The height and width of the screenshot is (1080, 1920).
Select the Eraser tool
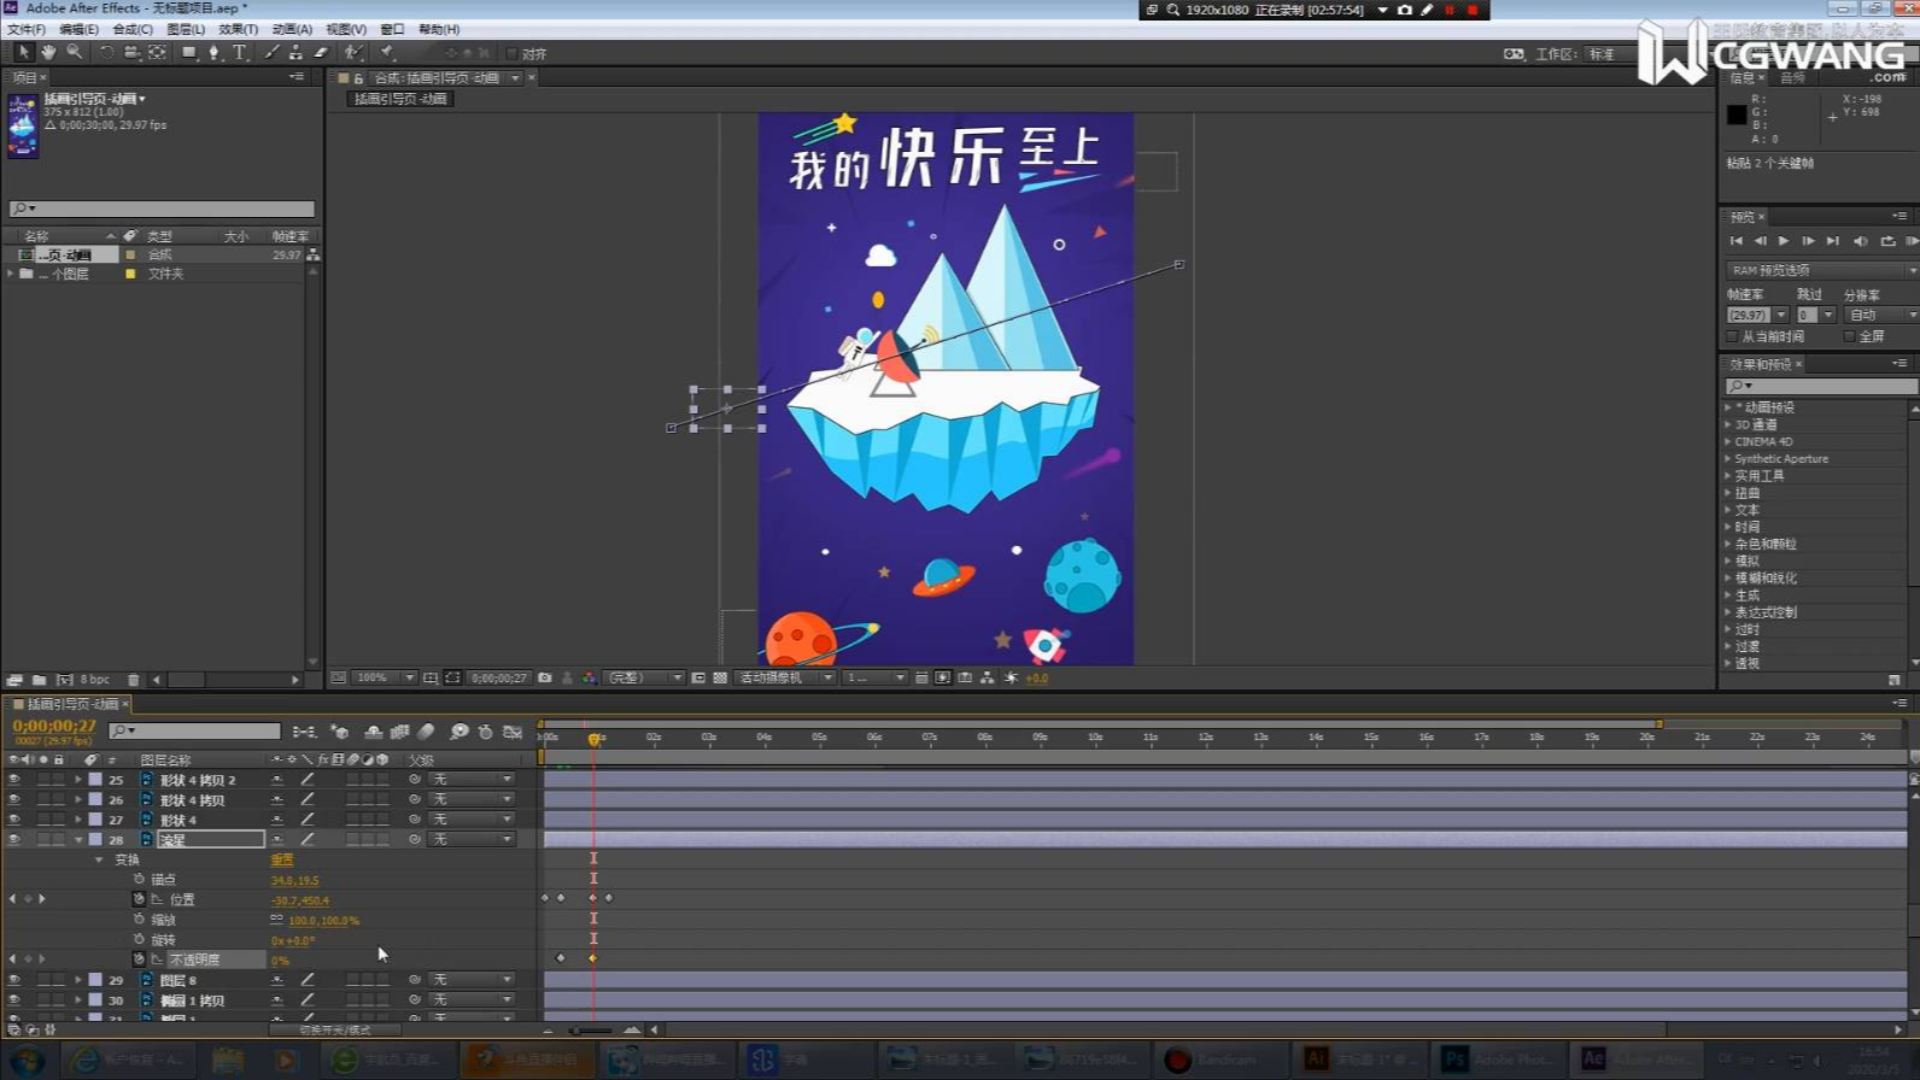point(321,52)
